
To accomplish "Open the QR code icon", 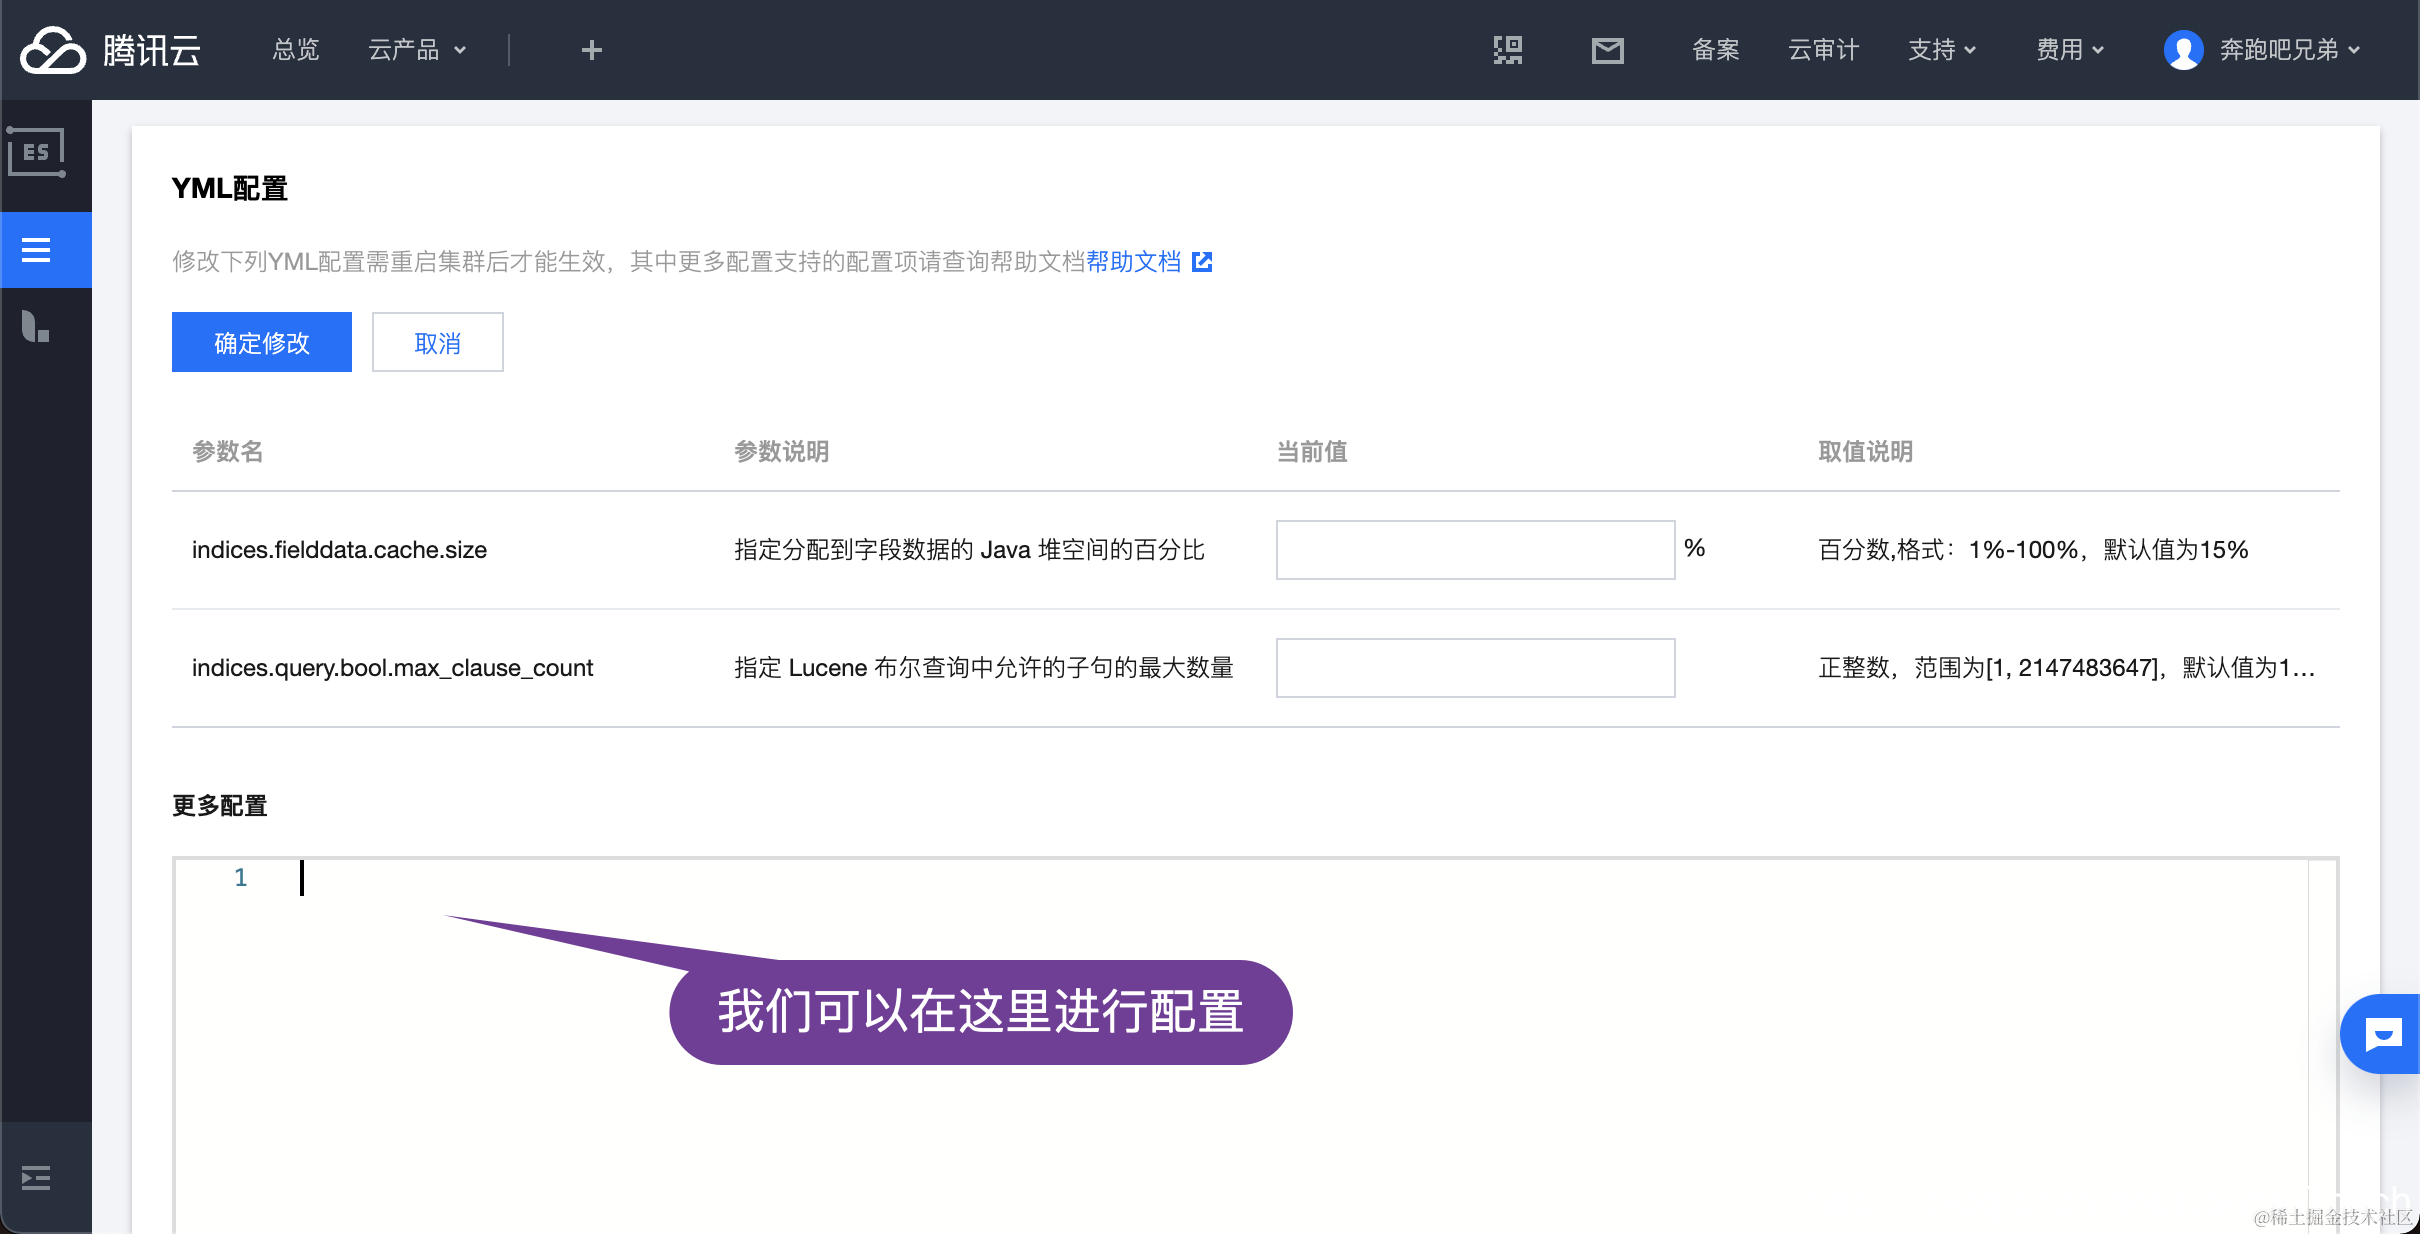I will click(1507, 50).
